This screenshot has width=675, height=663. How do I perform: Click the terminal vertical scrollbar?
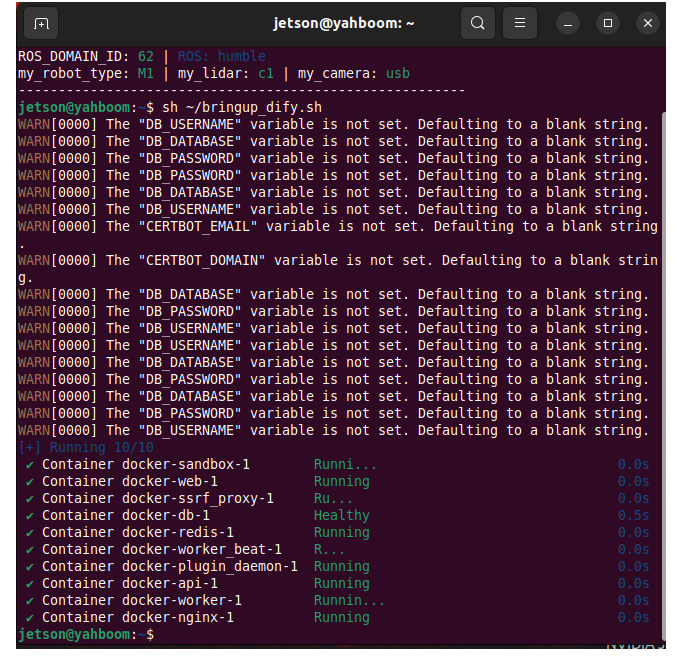[663, 375]
